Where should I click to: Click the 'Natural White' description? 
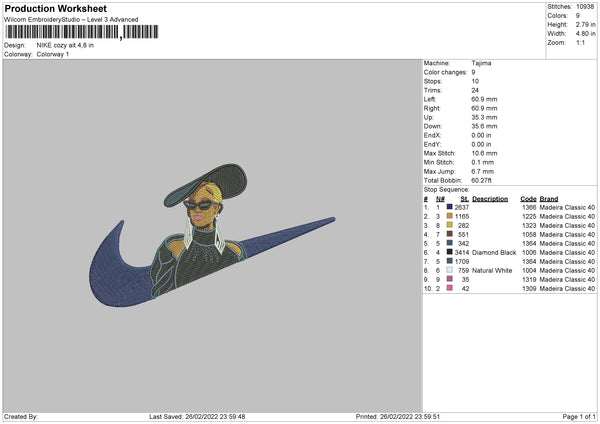click(492, 271)
